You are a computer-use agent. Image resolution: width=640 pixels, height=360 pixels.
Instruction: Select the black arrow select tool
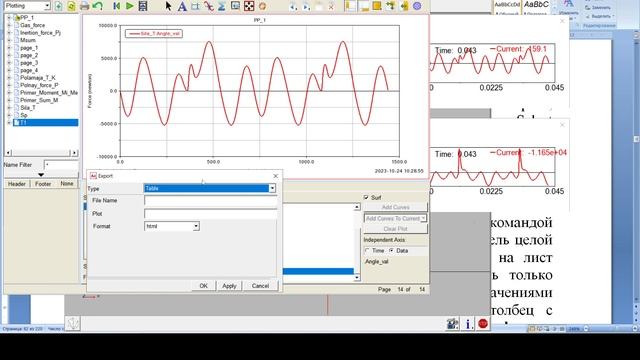pyautogui.click(x=168, y=6)
